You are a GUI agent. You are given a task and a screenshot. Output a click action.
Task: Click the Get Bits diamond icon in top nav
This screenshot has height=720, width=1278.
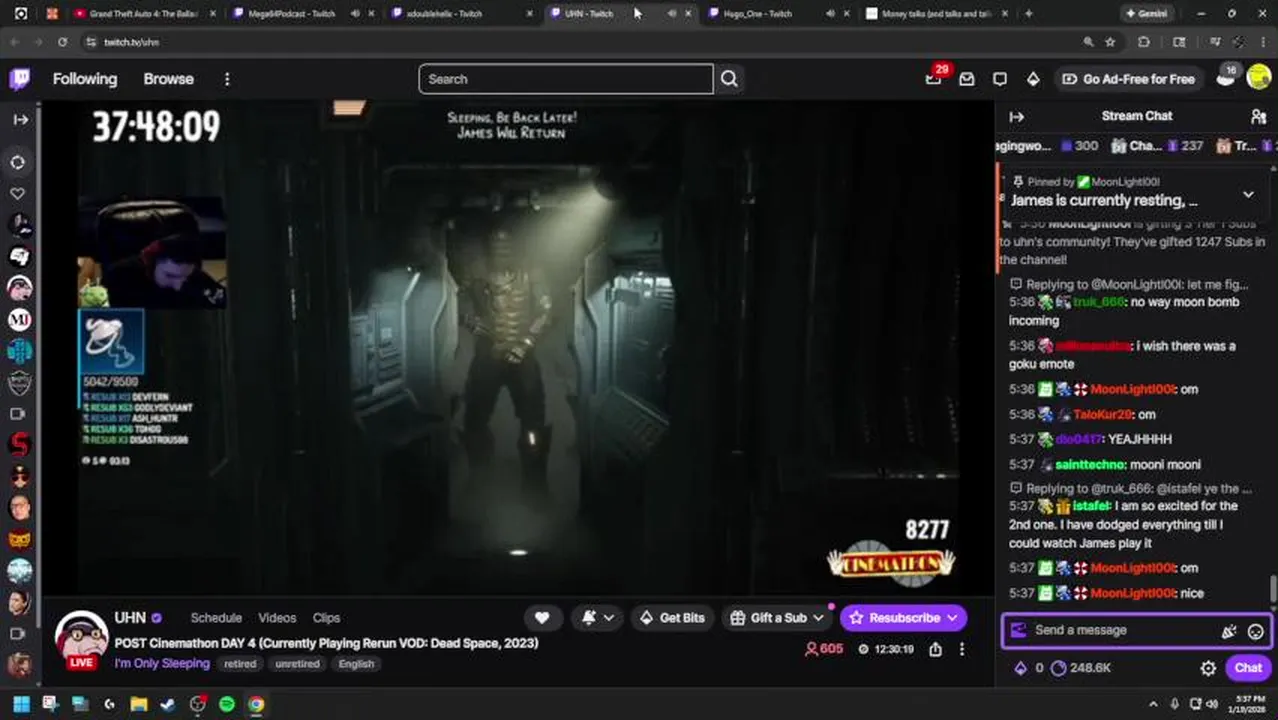click(1033, 79)
